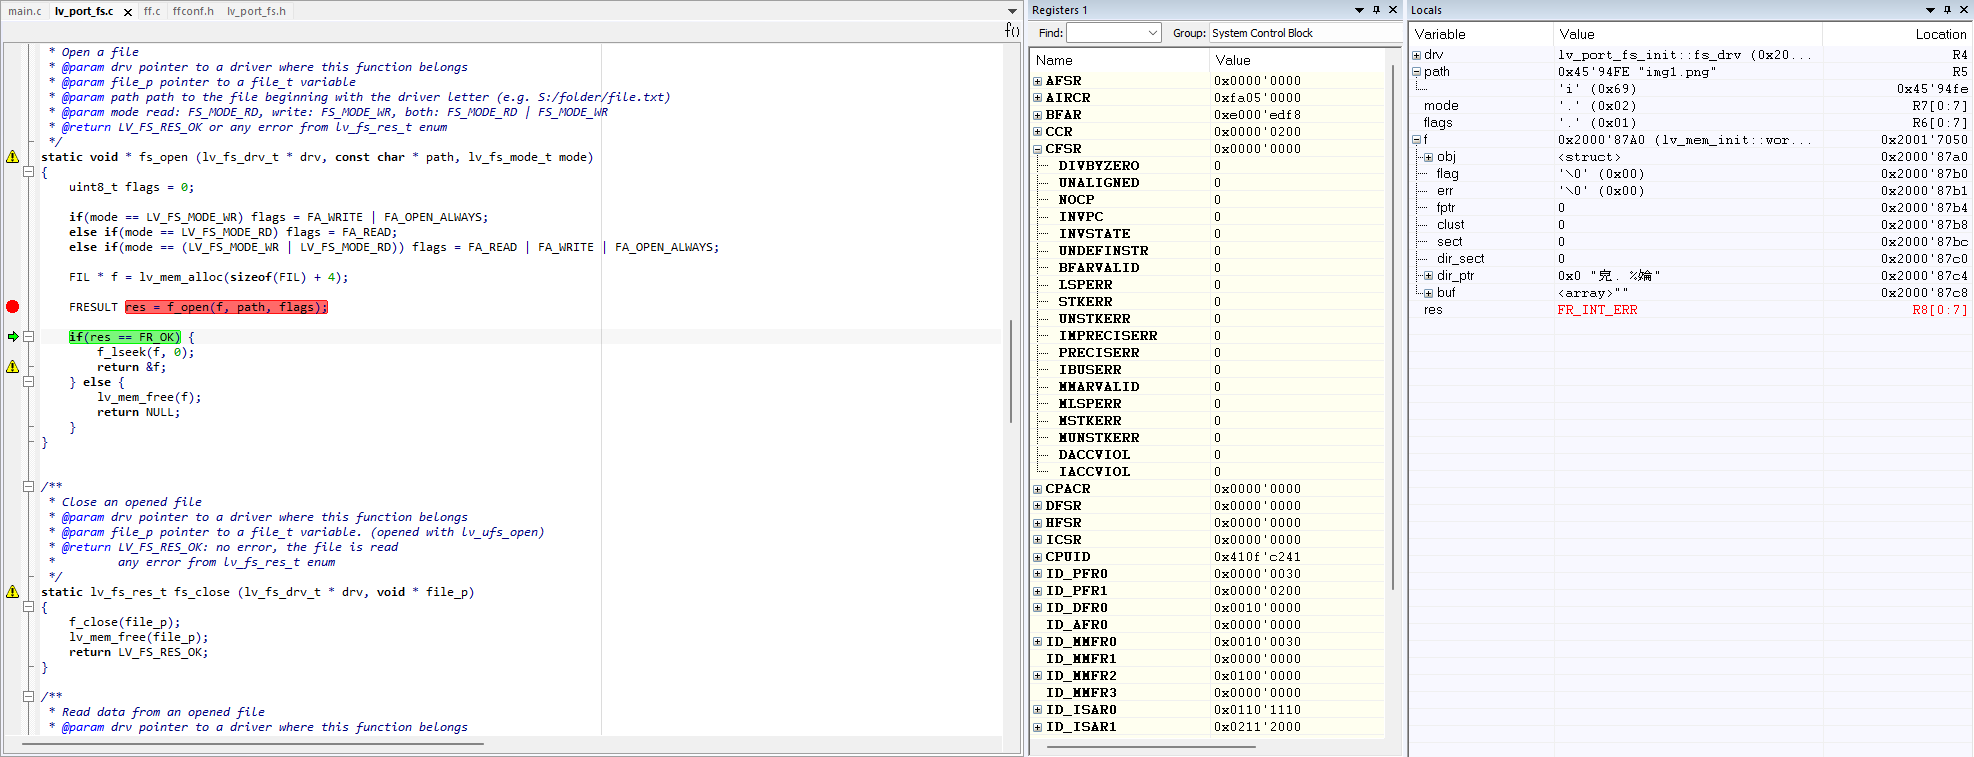Switch to the ffconf.h tab
Viewport: 1974px width, 757px height.
(x=193, y=11)
